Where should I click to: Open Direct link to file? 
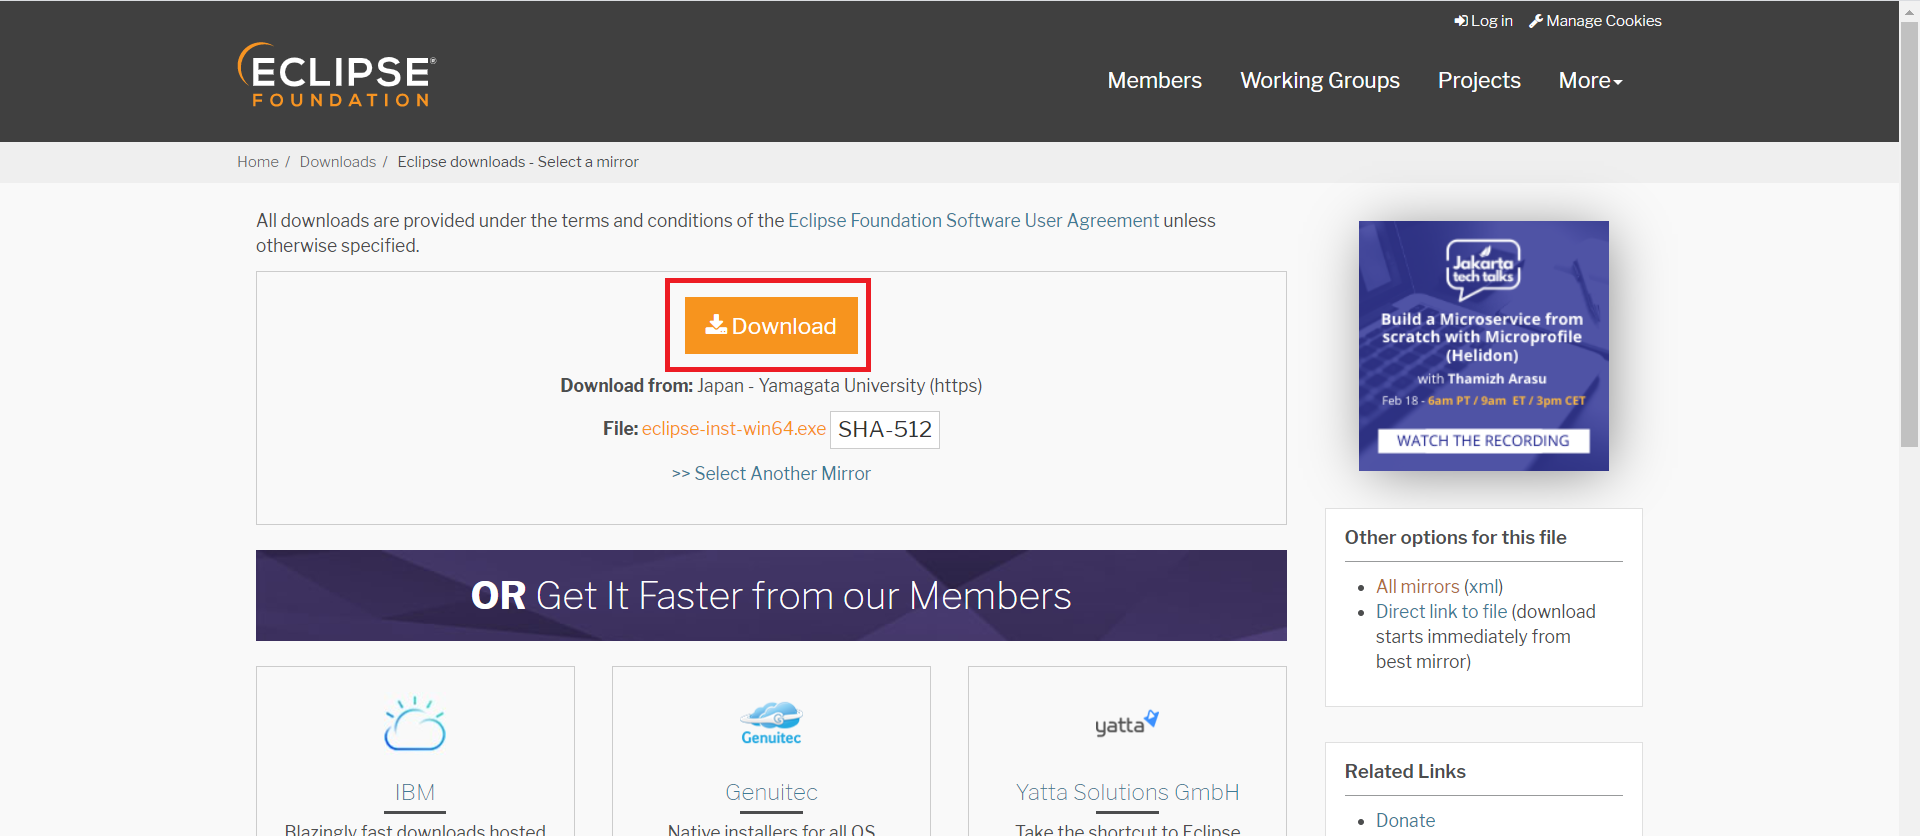click(x=1441, y=611)
